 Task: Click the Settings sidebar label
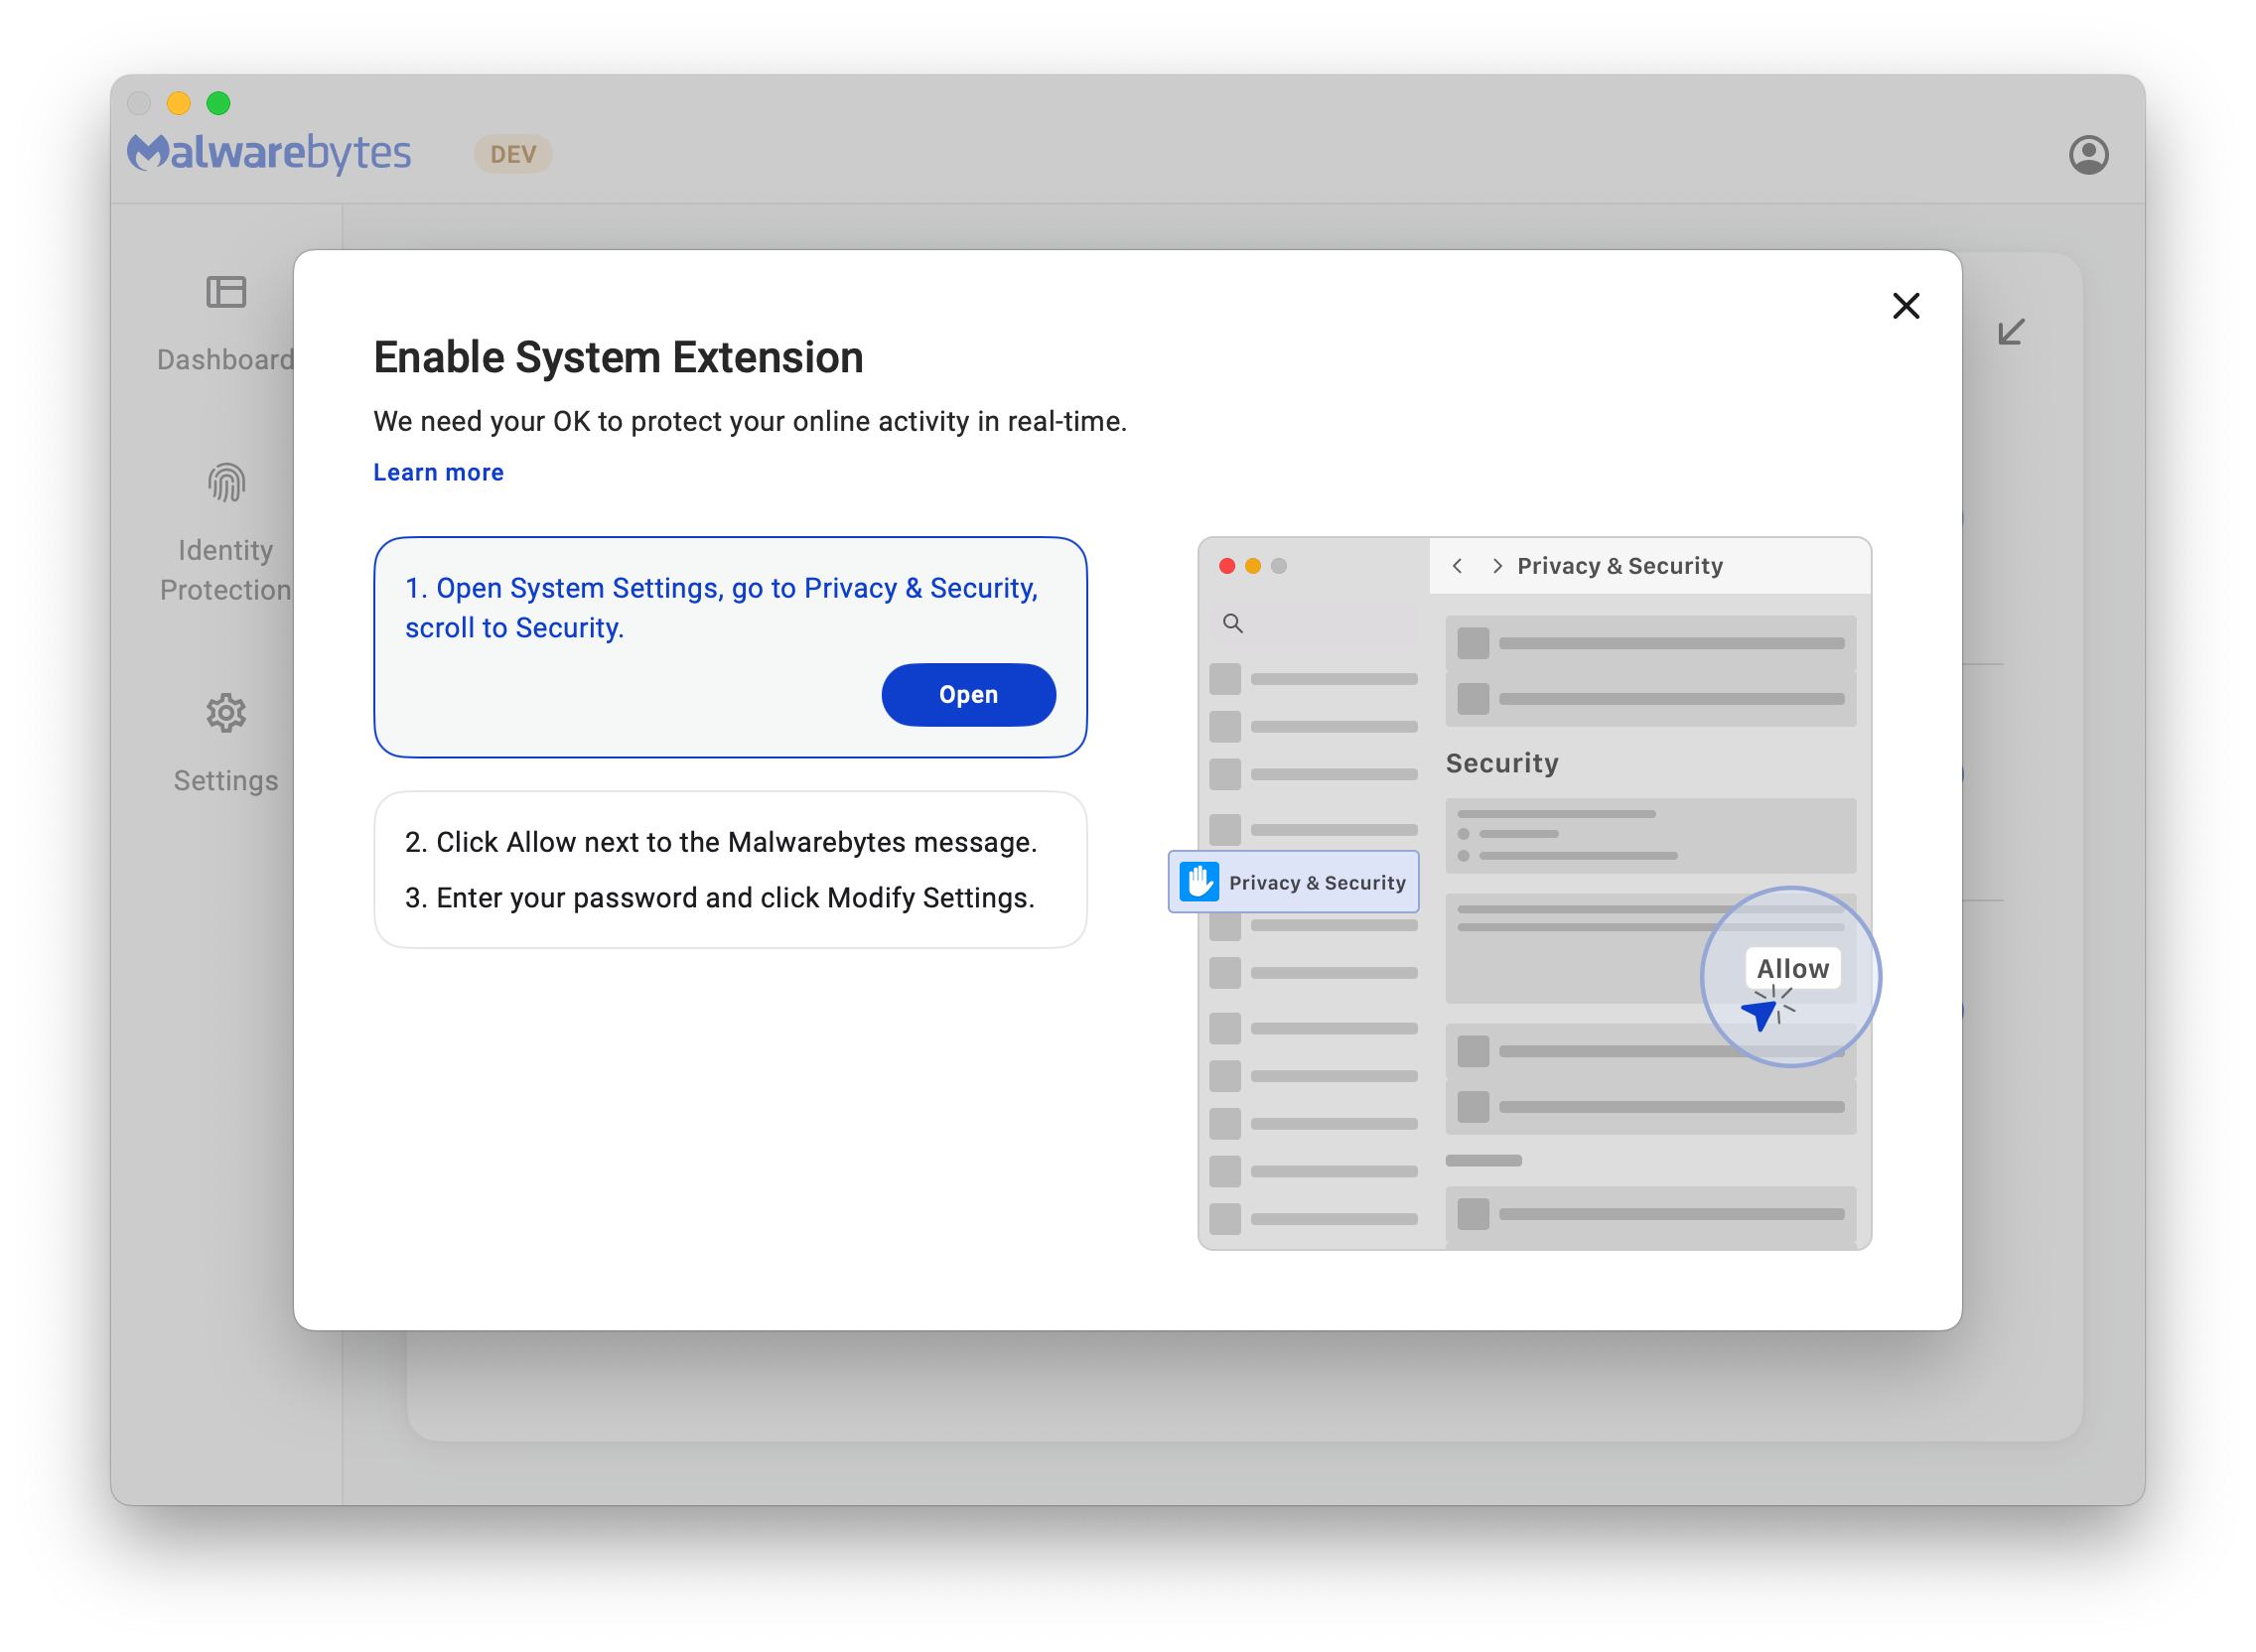pyautogui.click(x=226, y=781)
